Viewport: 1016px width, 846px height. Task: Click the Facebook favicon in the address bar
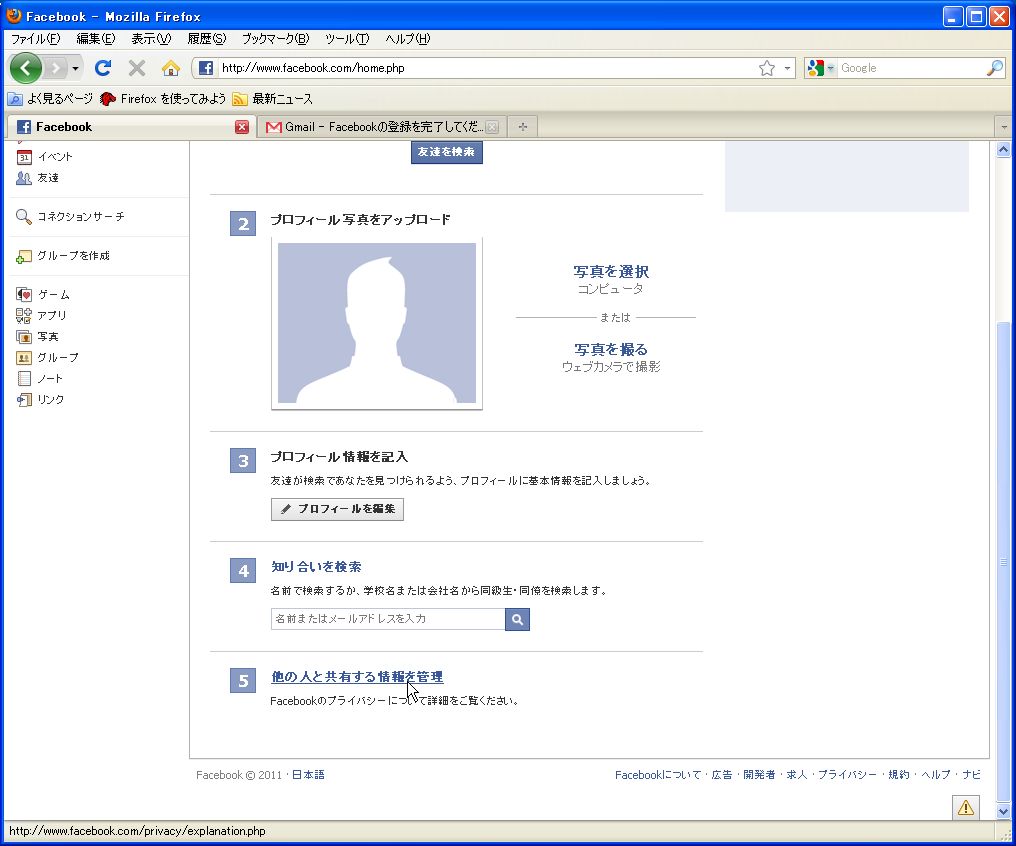pos(205,68)
